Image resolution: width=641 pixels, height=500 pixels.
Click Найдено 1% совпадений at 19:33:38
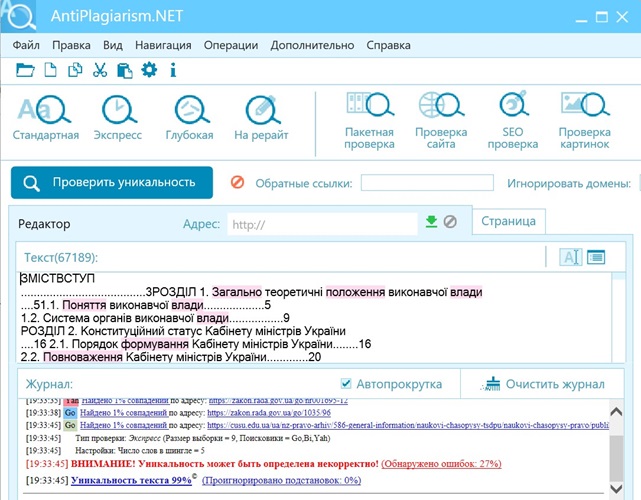coord(124,413)
